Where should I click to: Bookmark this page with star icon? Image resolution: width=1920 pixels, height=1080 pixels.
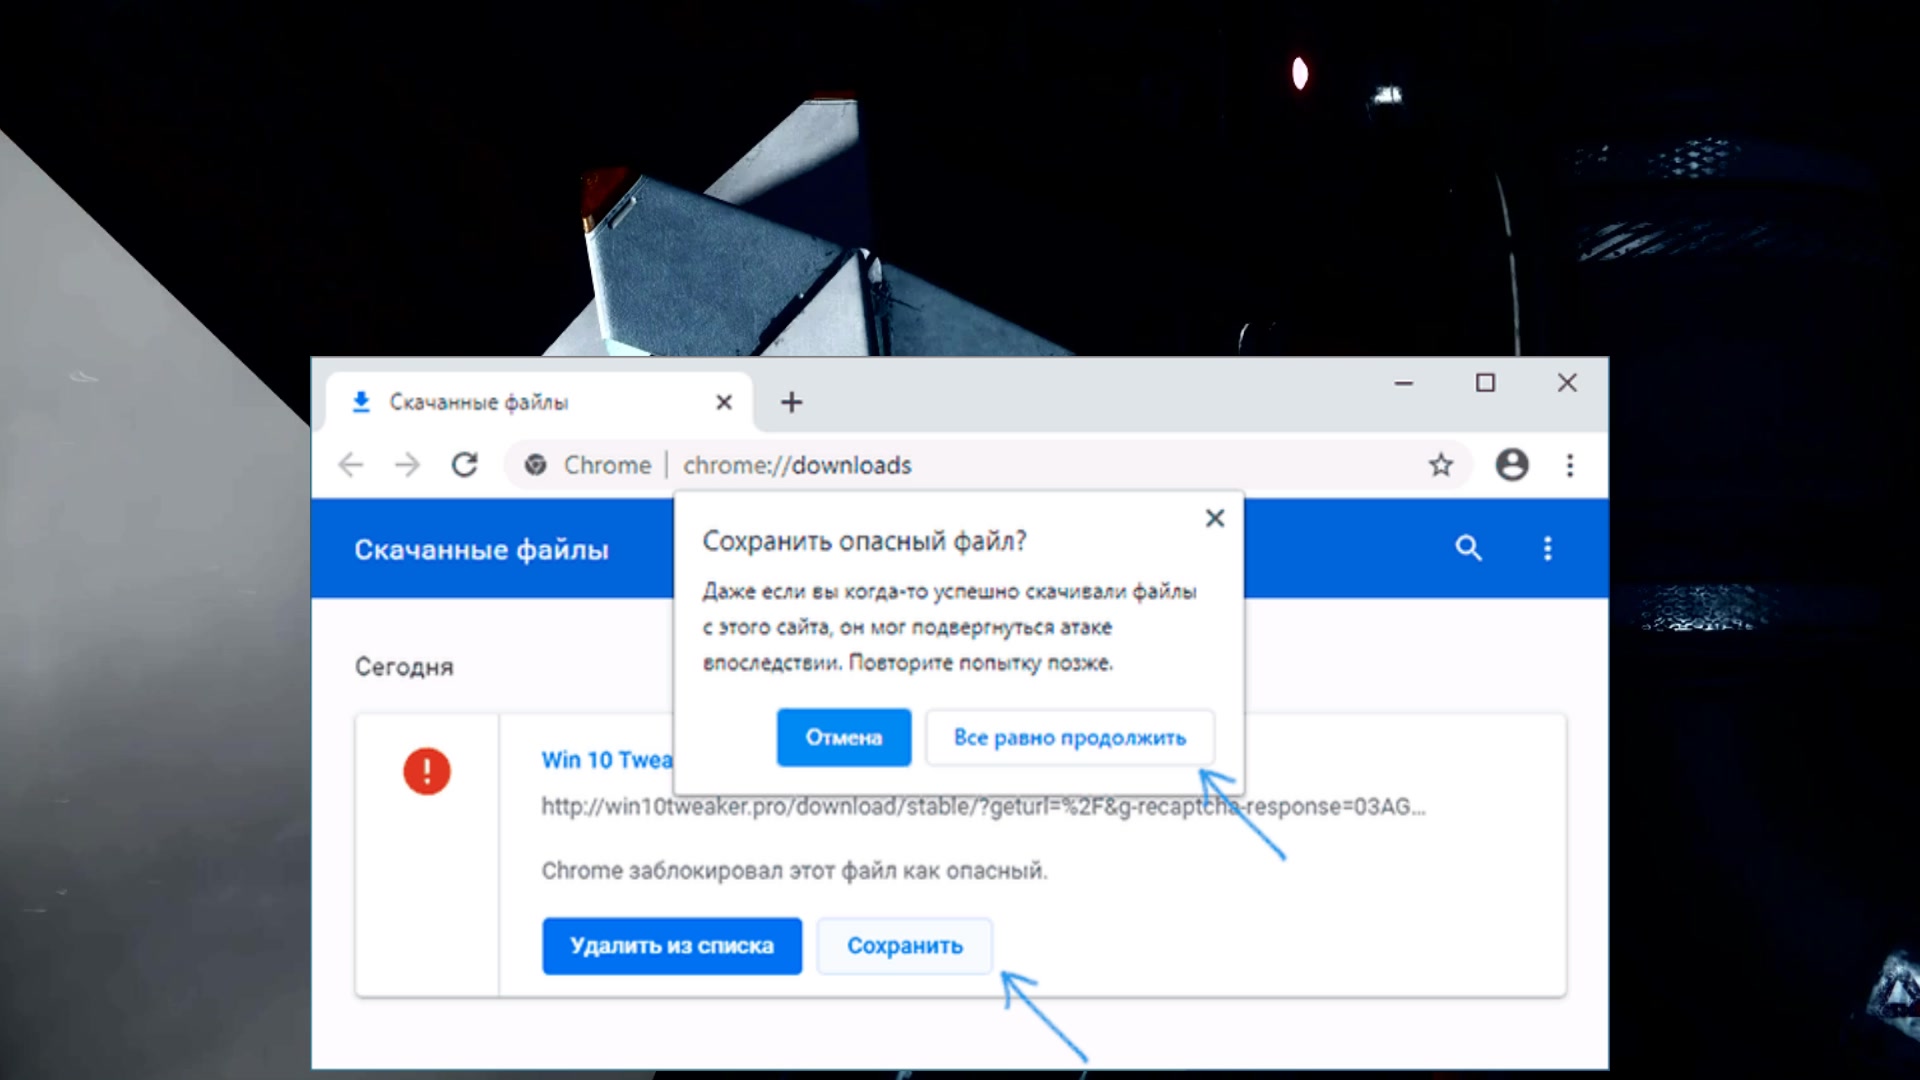point(1440,465)
